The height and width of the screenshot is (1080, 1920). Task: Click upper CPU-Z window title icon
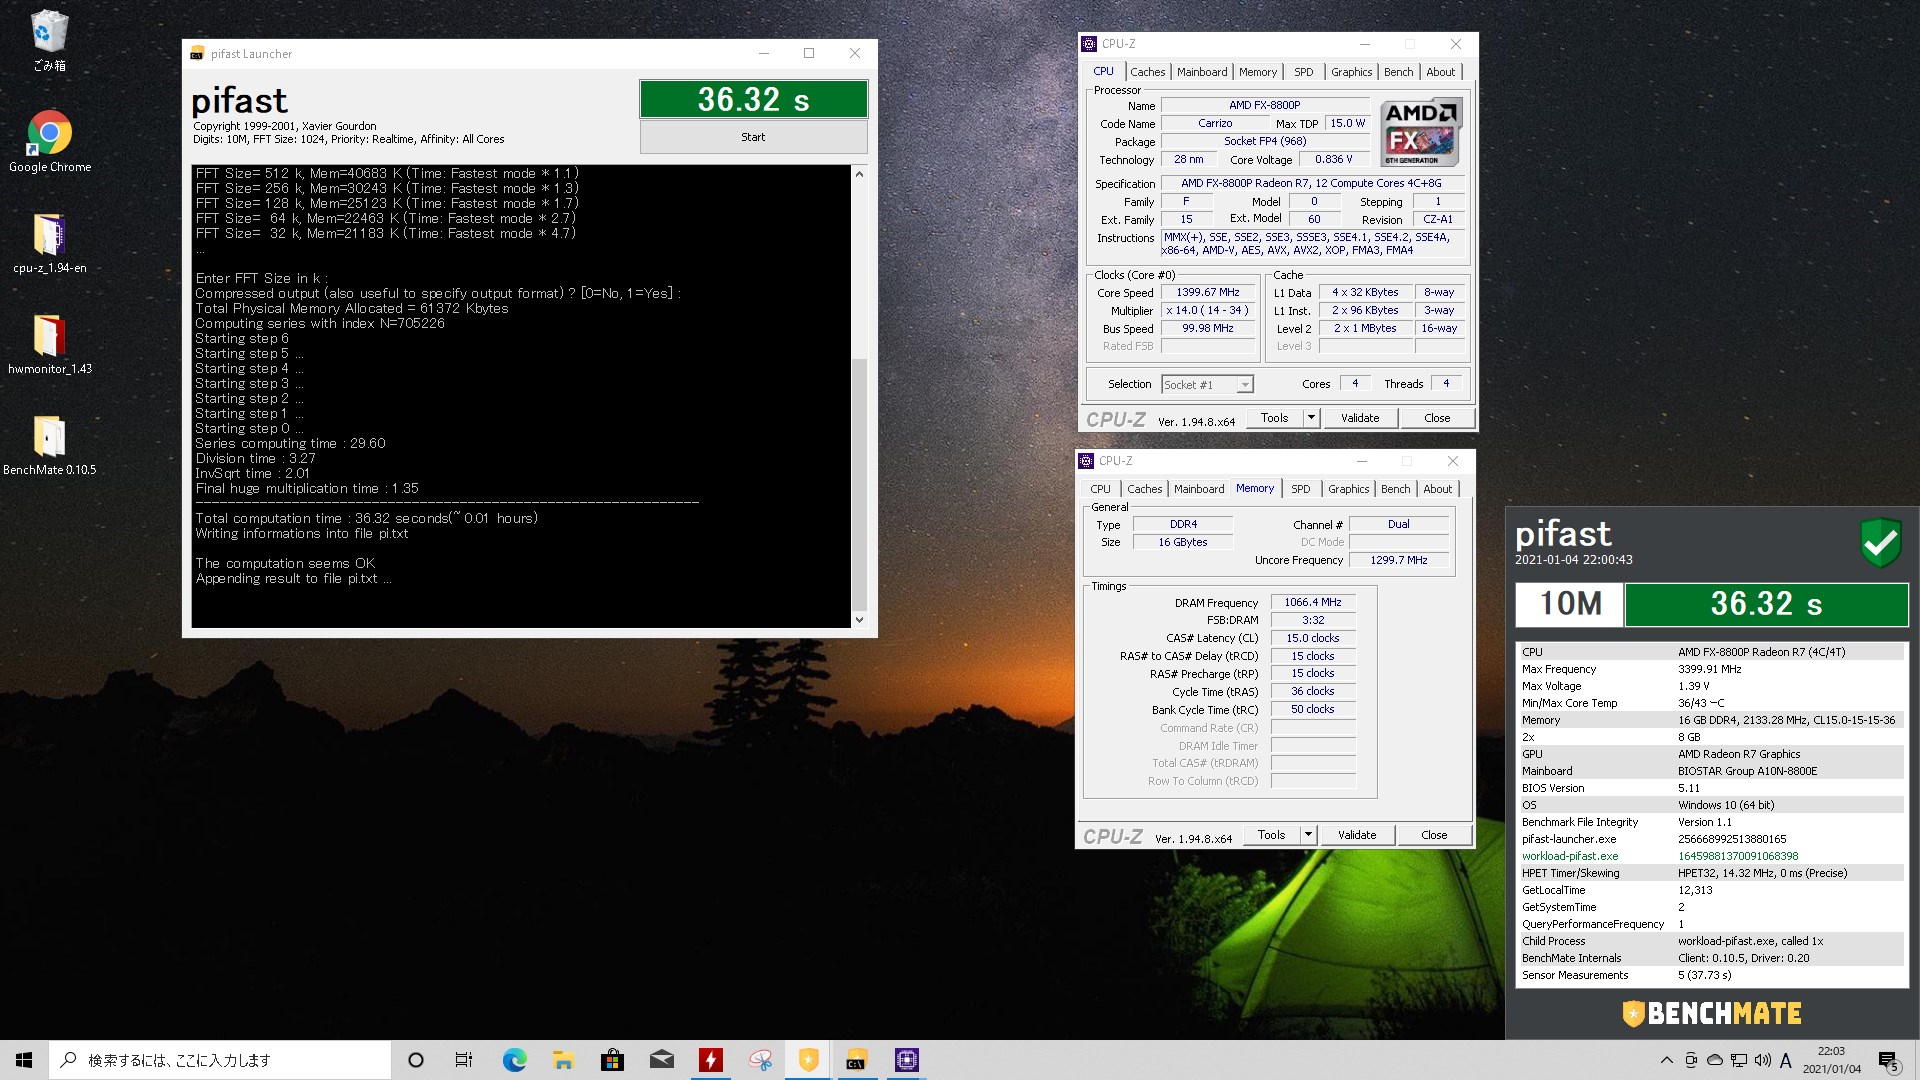coord(1088,44)
